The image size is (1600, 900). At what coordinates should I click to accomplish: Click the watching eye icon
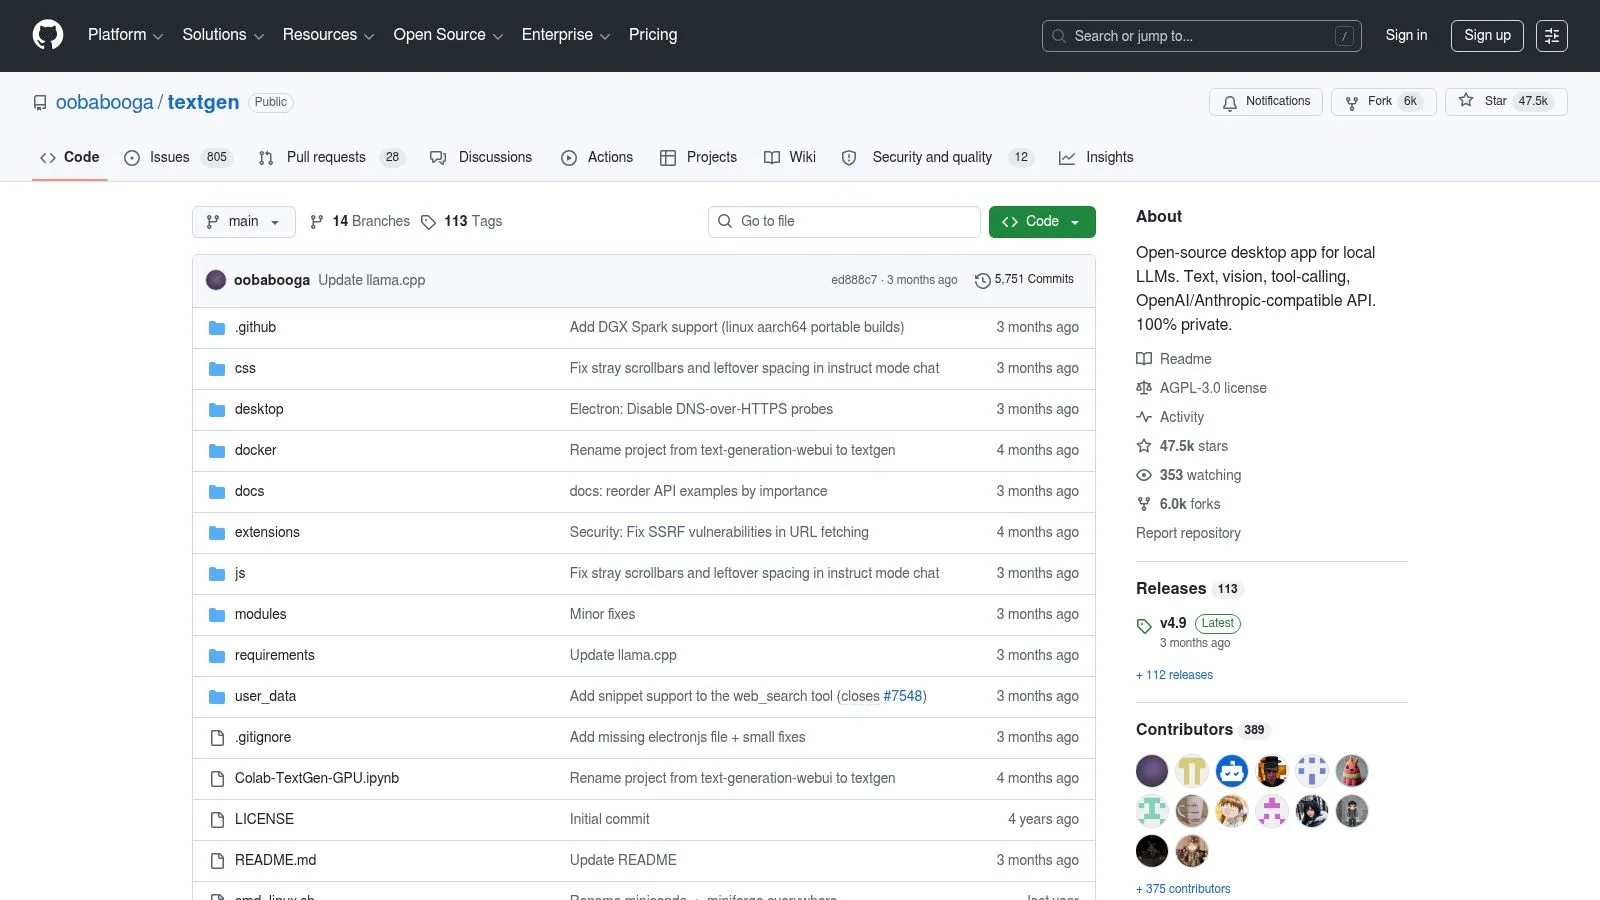[x=1144, y=475]
